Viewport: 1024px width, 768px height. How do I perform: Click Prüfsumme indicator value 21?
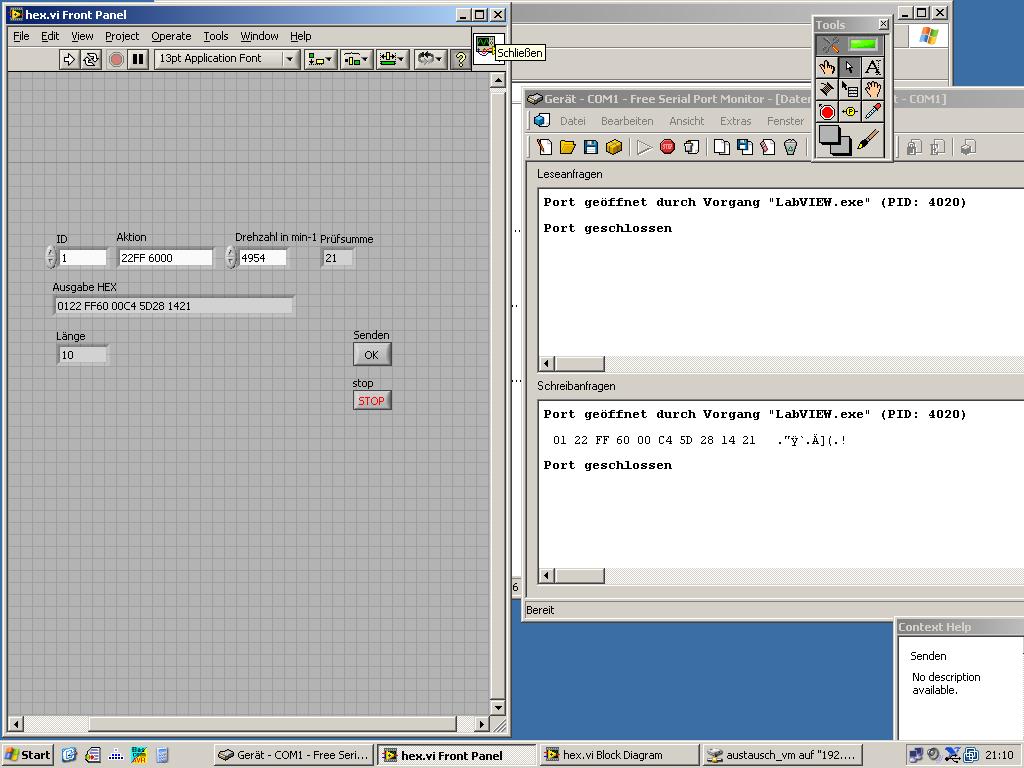338,258
